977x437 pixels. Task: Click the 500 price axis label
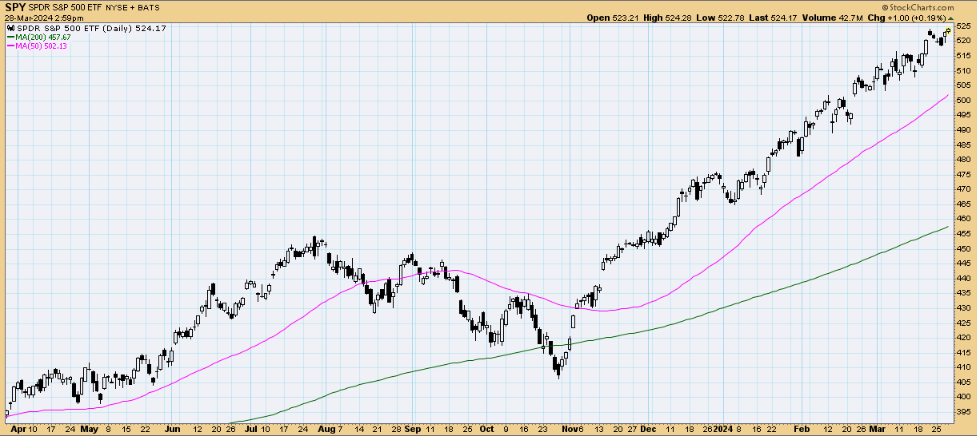click(962, 100)
